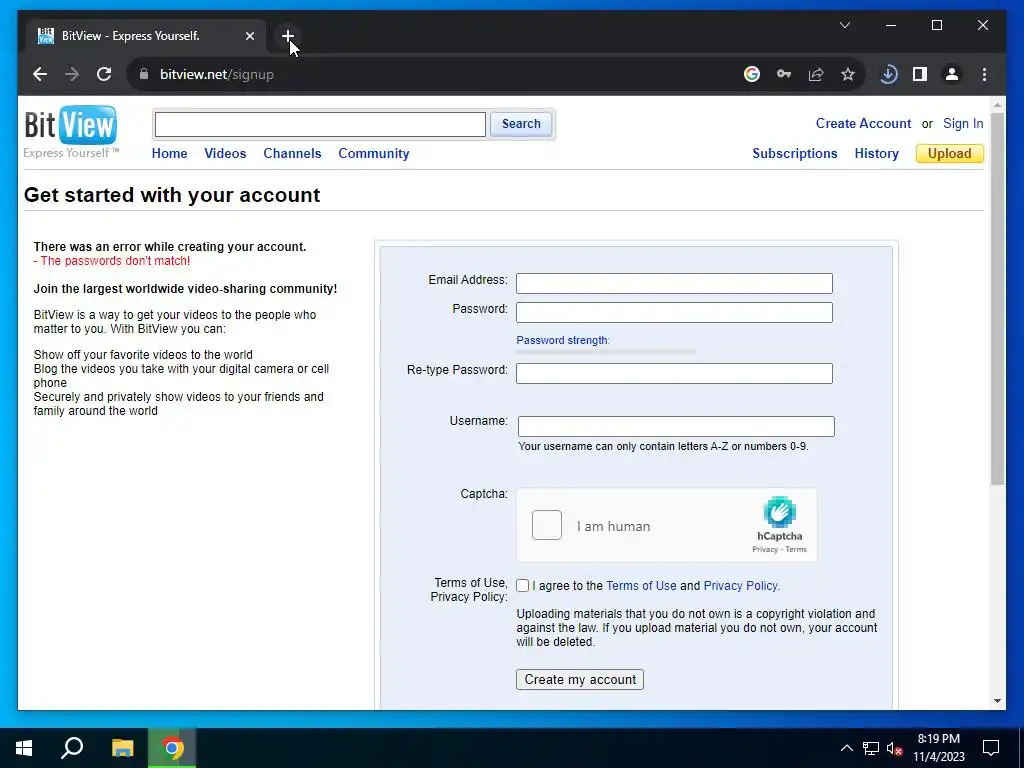Bookmark this page with star icon
Viewport: 1024px width, 768px height.
pos(848,74)
